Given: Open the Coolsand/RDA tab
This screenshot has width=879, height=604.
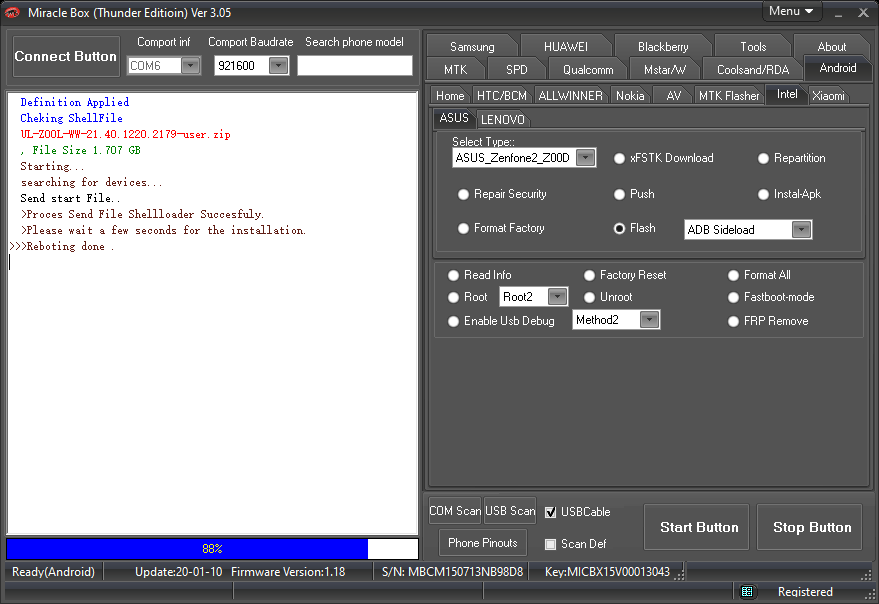Looking at the screenshot, I should (753, 70).
